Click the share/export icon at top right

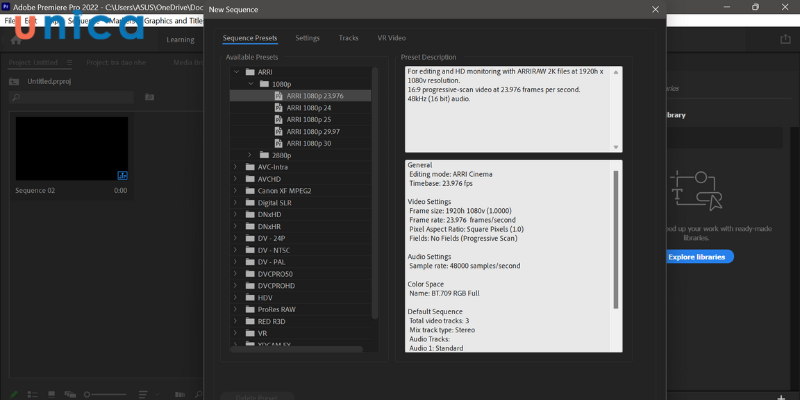784,39
